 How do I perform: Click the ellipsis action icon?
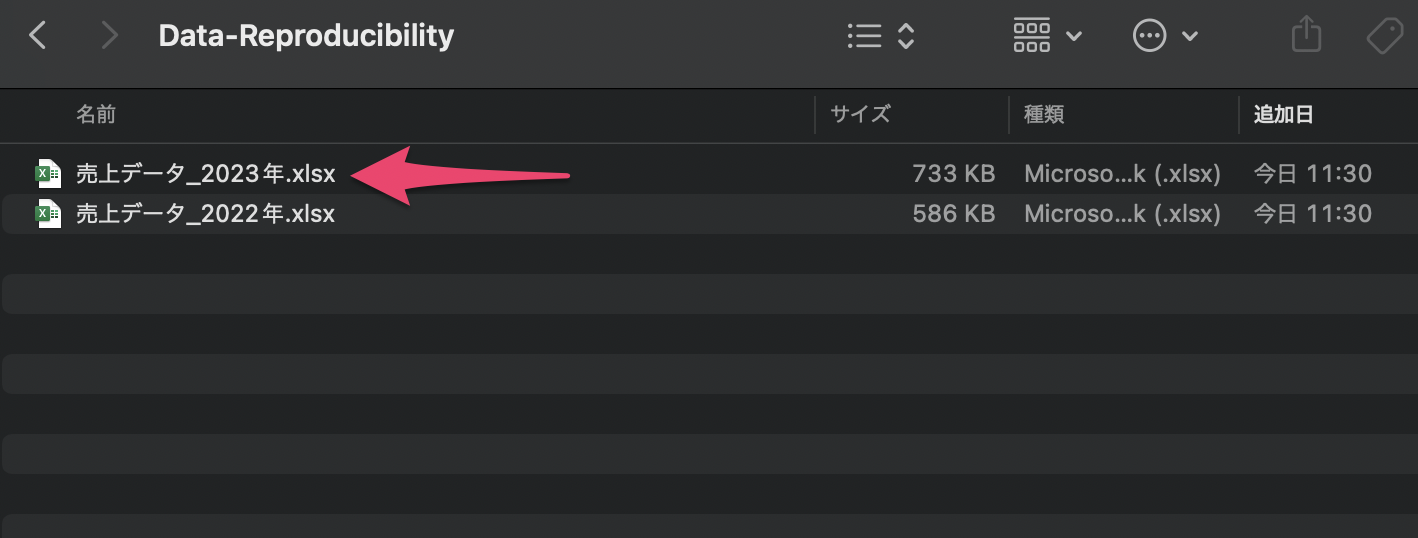[1149, 37]
